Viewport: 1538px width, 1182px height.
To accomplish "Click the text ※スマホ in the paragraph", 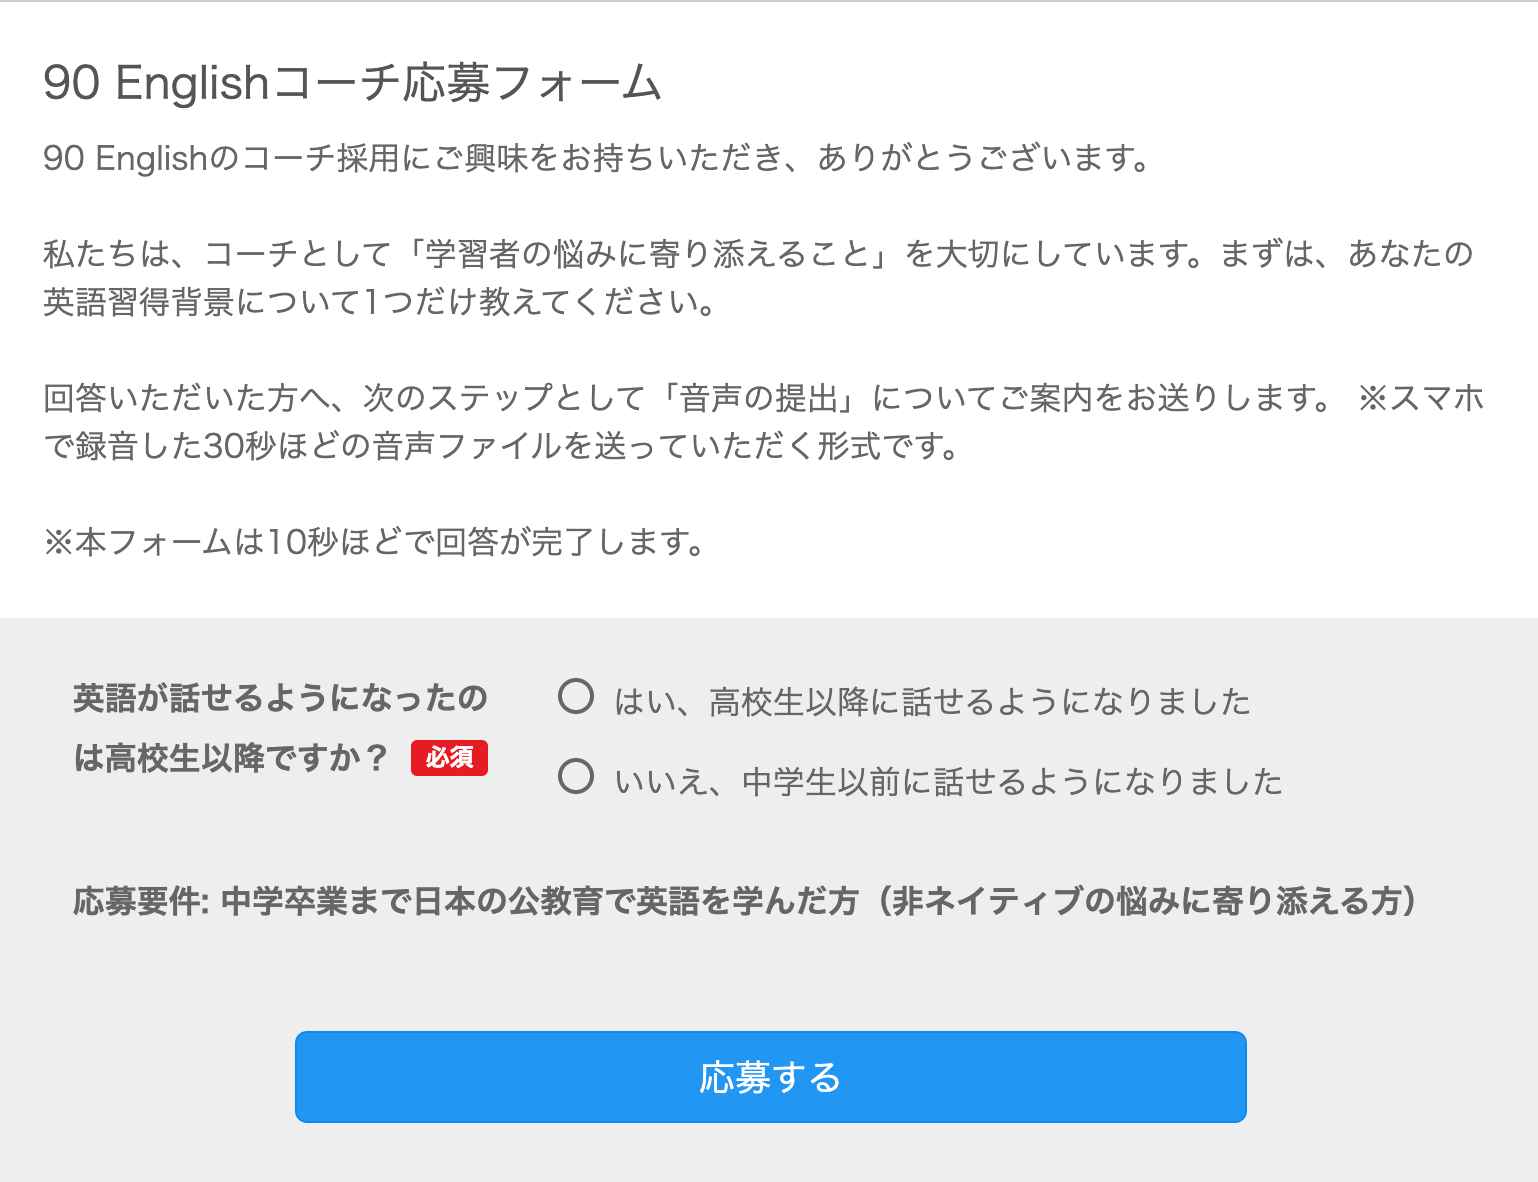I will (1420, 398).
